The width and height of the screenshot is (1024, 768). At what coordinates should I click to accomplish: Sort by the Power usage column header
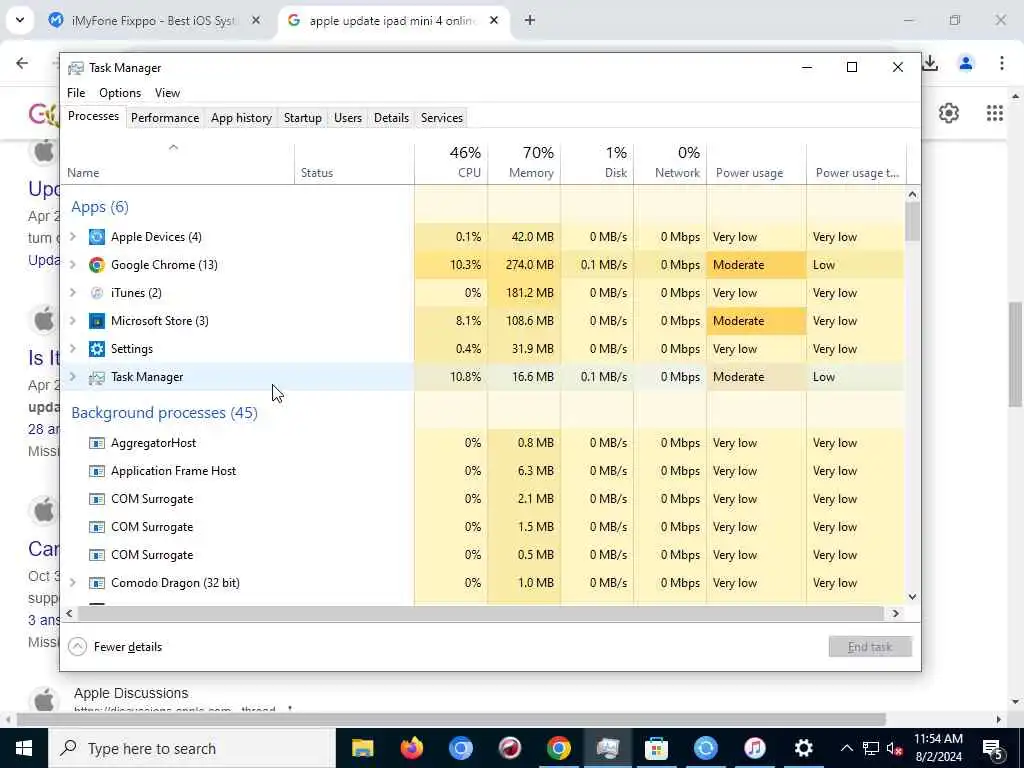757,163
